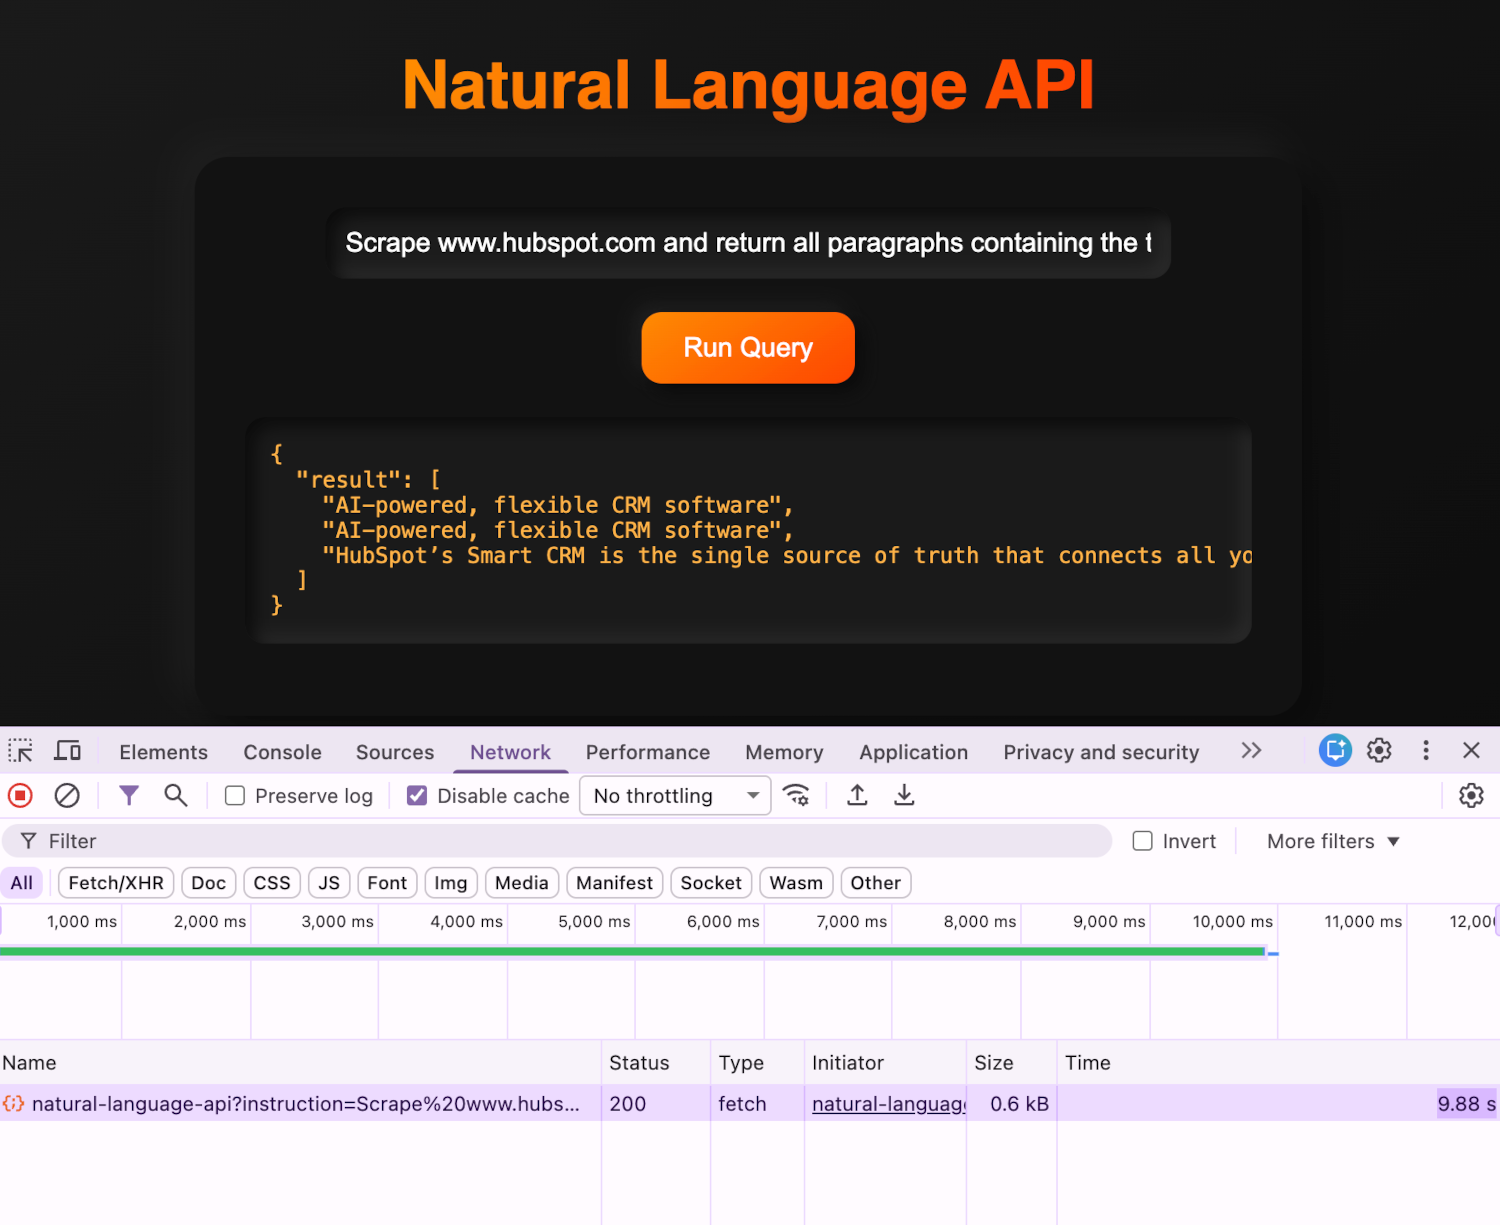The width and height of the screenshot is (1500, 1225).
Task: Switch to the Console tab
Action: coord(281,751)
